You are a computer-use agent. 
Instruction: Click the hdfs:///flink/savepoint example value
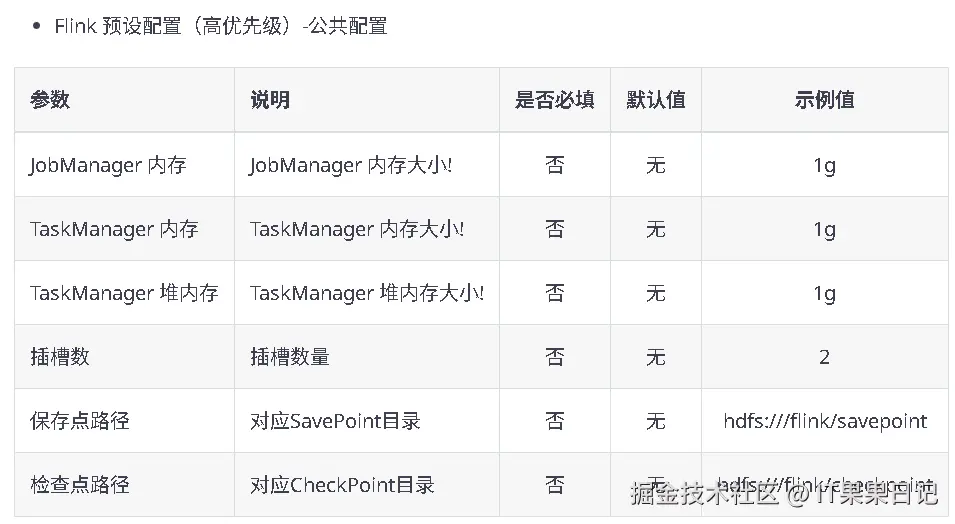tap(824, 421)
